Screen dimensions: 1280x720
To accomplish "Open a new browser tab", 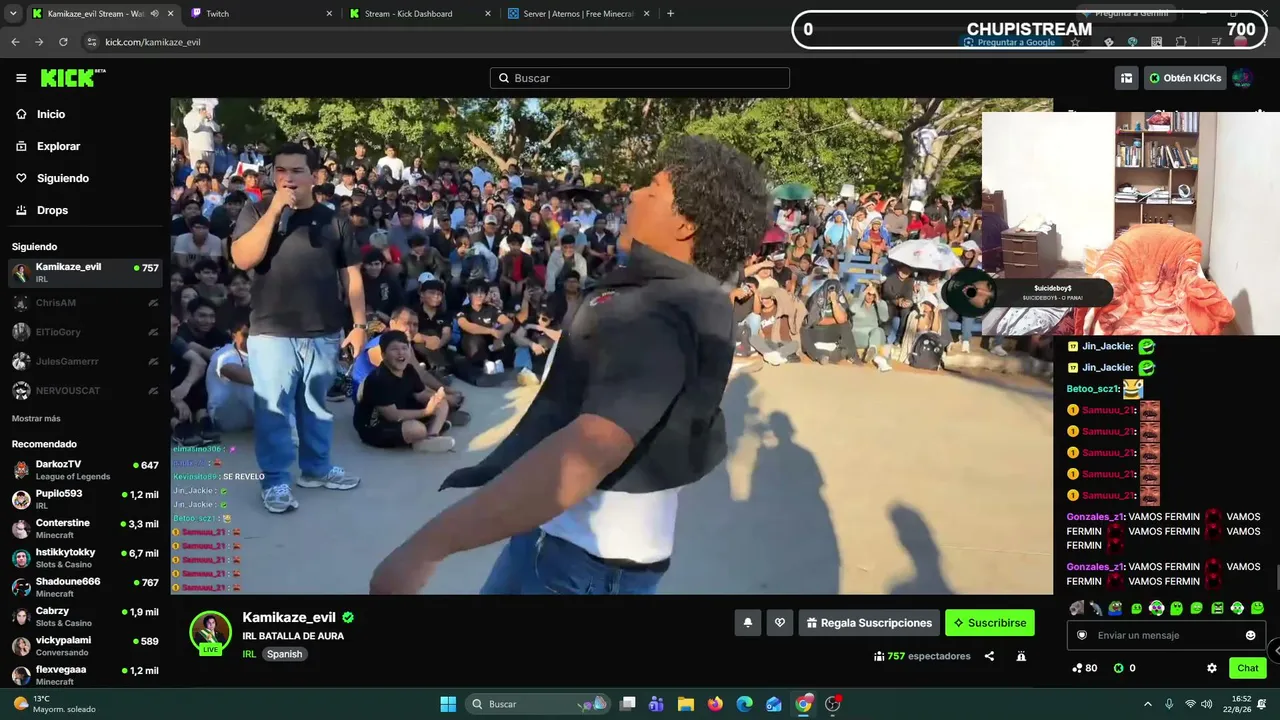I will (x=670, y=13).
